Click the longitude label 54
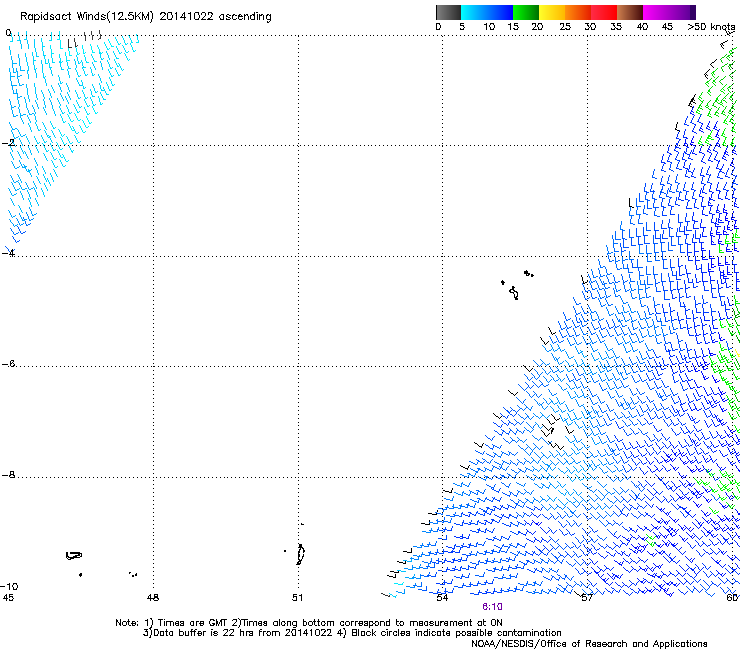The width and height of the screenshot is (740, 650). click(x=442, y=598)
